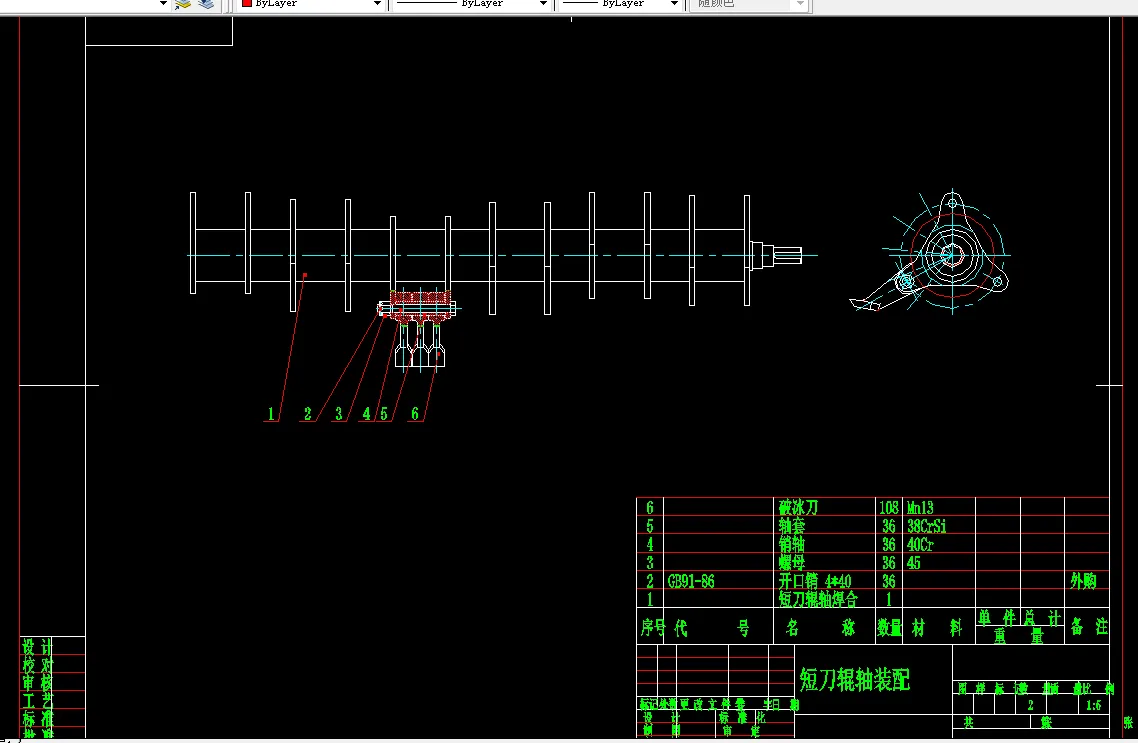Click the splined shaft end of the roller

tap(787, 255)
